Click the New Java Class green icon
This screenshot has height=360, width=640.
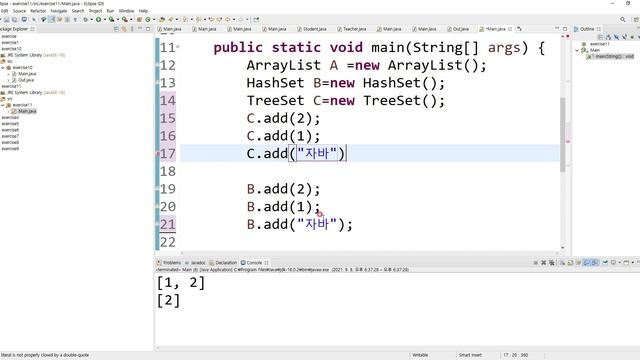click(148, 19)
